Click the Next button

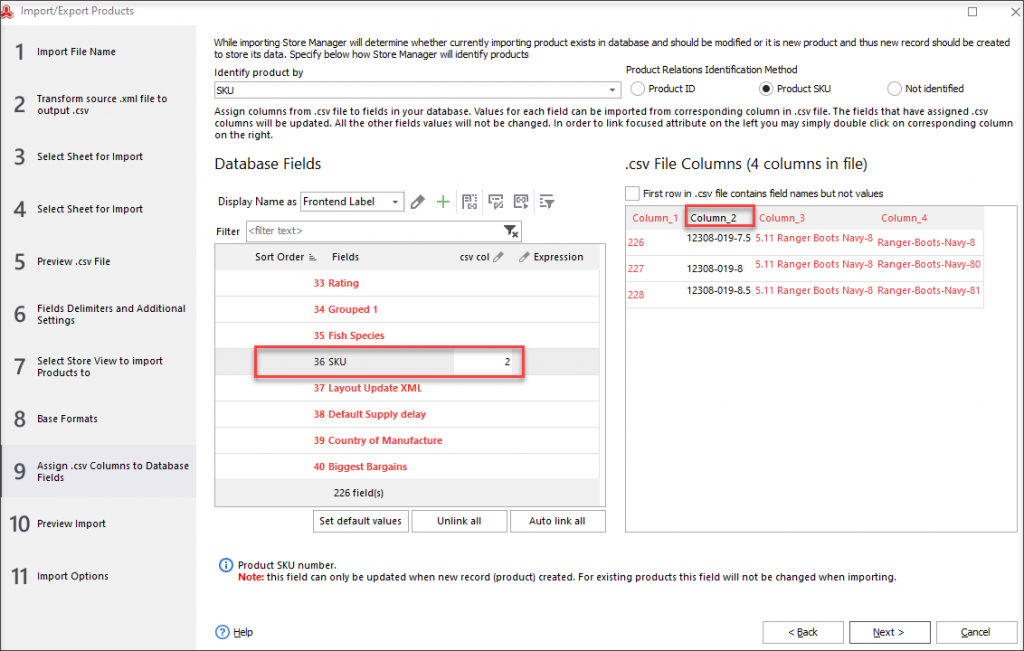click(889, 632)
